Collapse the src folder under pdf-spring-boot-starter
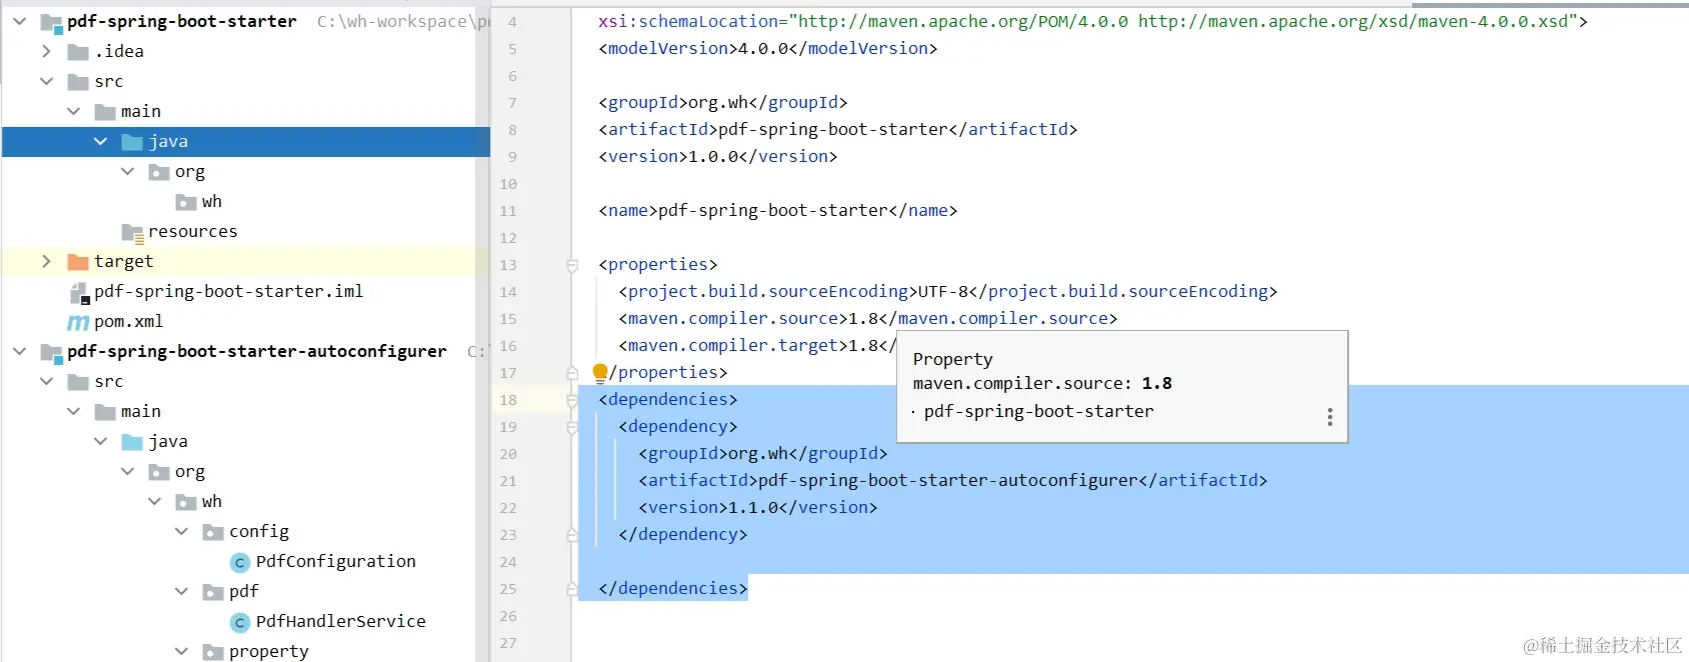This screenshot has width=1689, height=662. (x=46, y=81)
